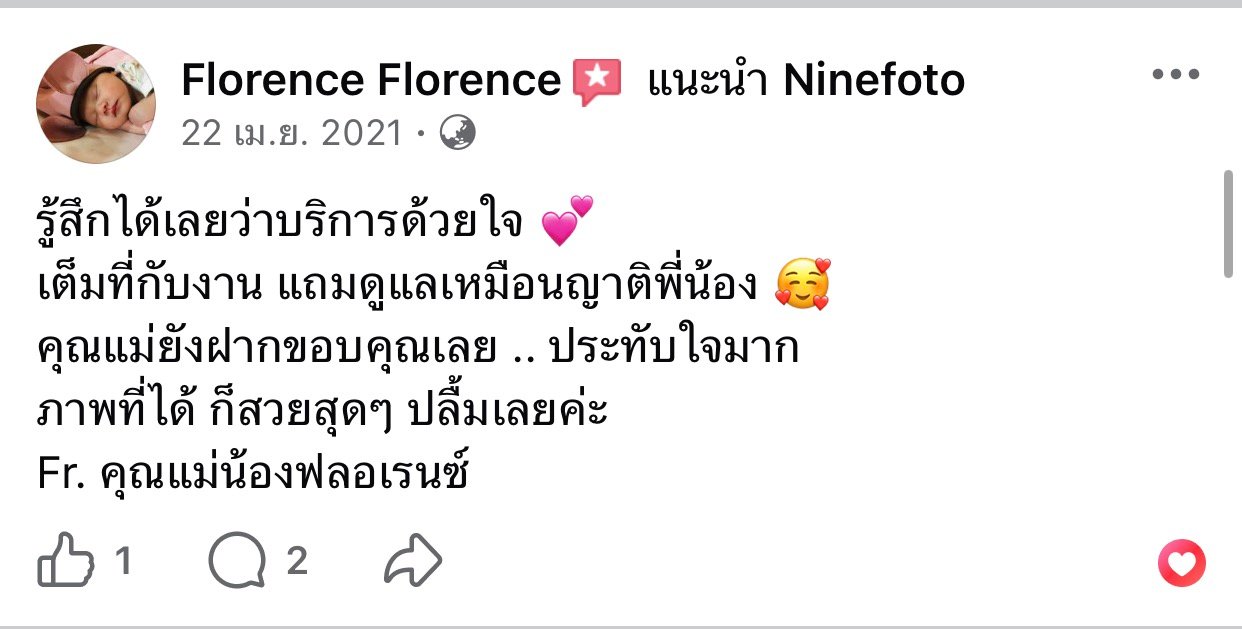
Task: Open the Florence Florence profile name link
Action: 370,80
